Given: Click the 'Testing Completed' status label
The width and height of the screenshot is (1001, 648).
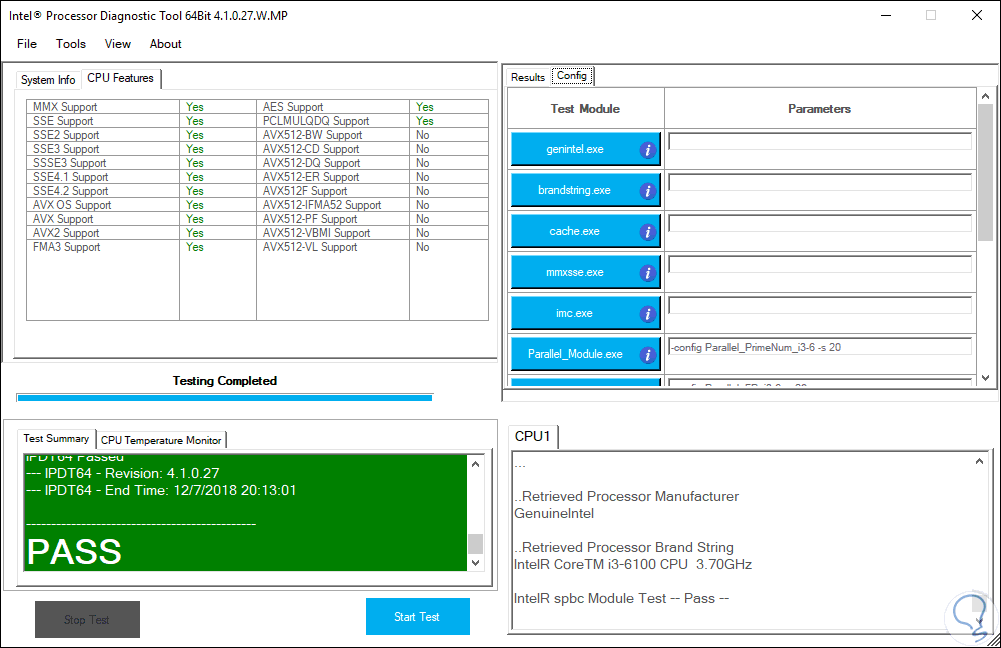Looking at the screenshot, I should (225, 381).
